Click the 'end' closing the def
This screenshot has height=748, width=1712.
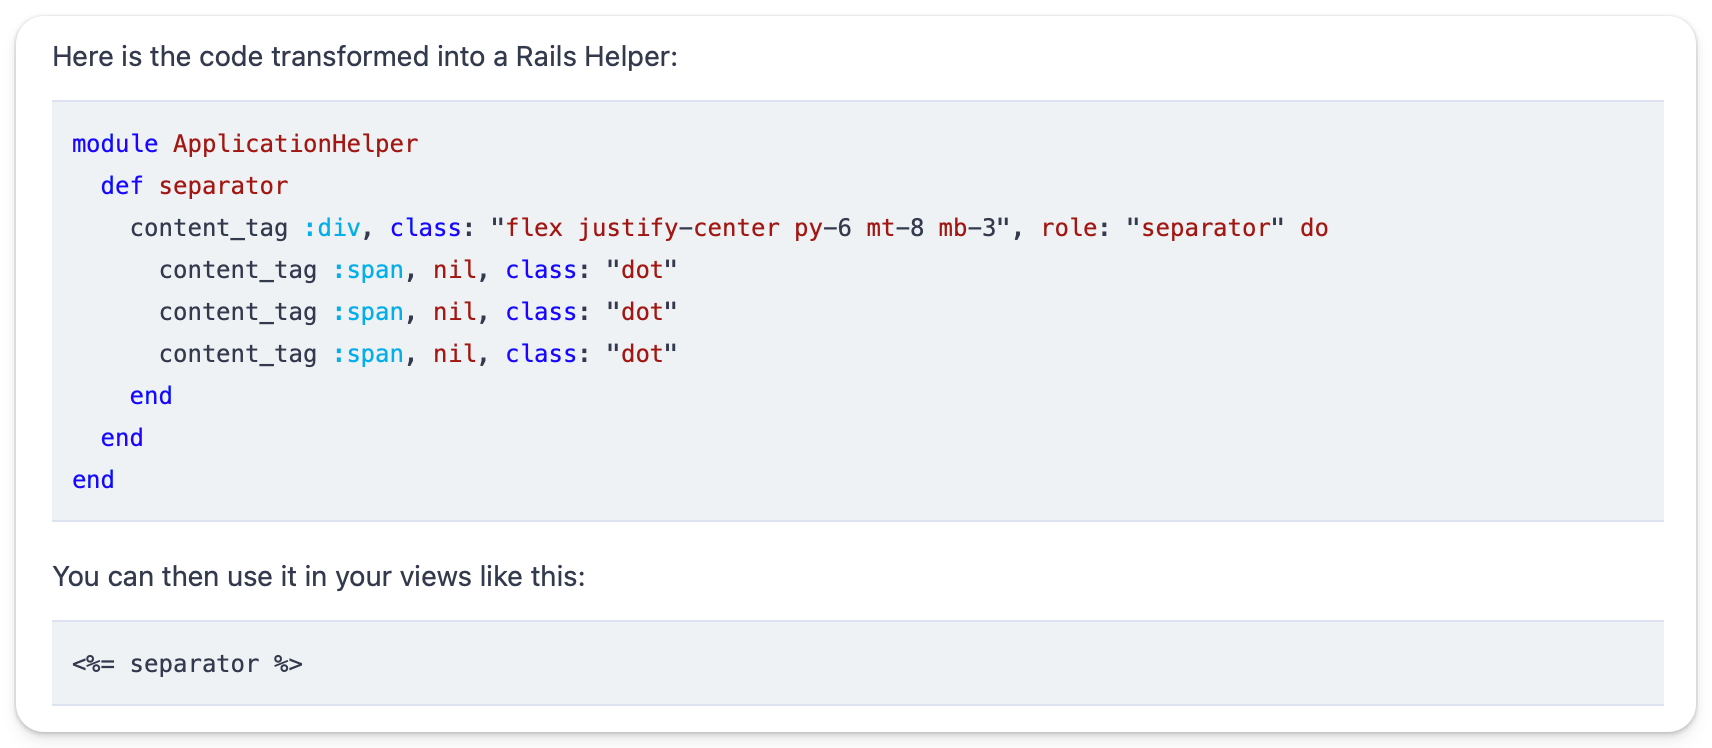click(122, 438)
